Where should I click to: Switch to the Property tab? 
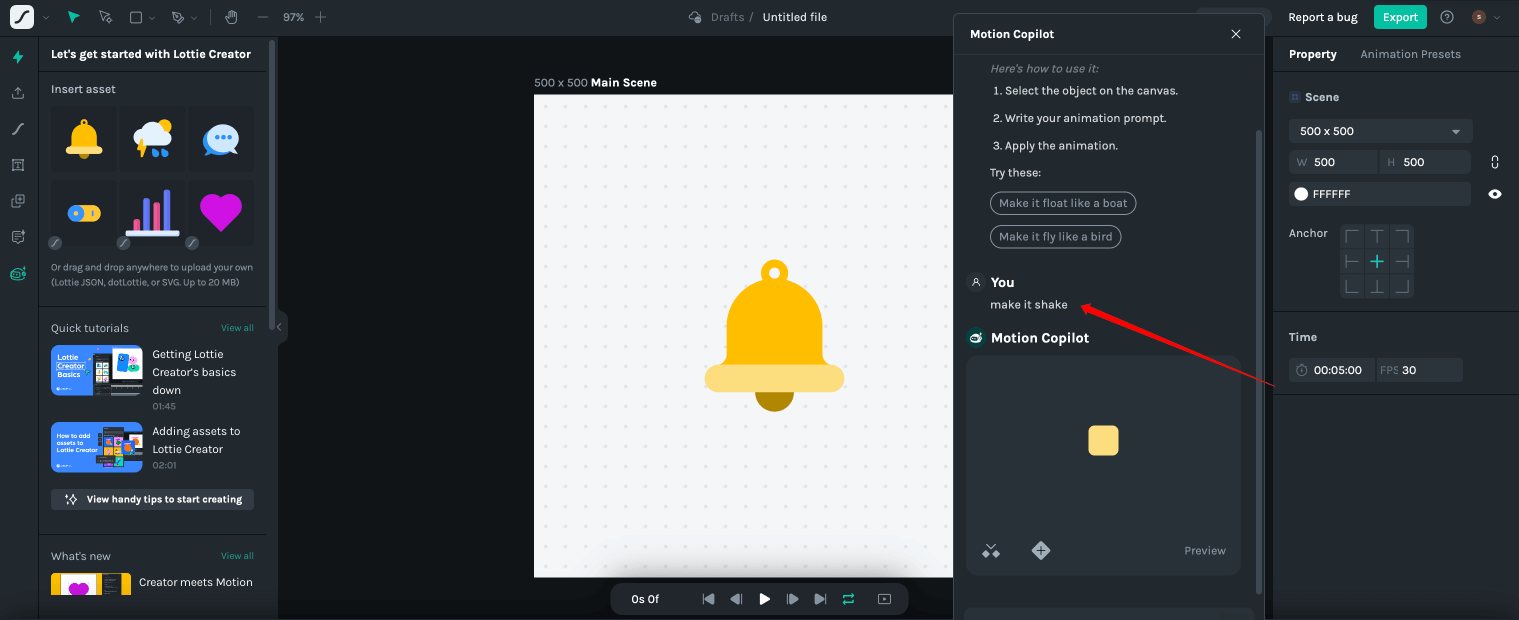(1312, 54)
